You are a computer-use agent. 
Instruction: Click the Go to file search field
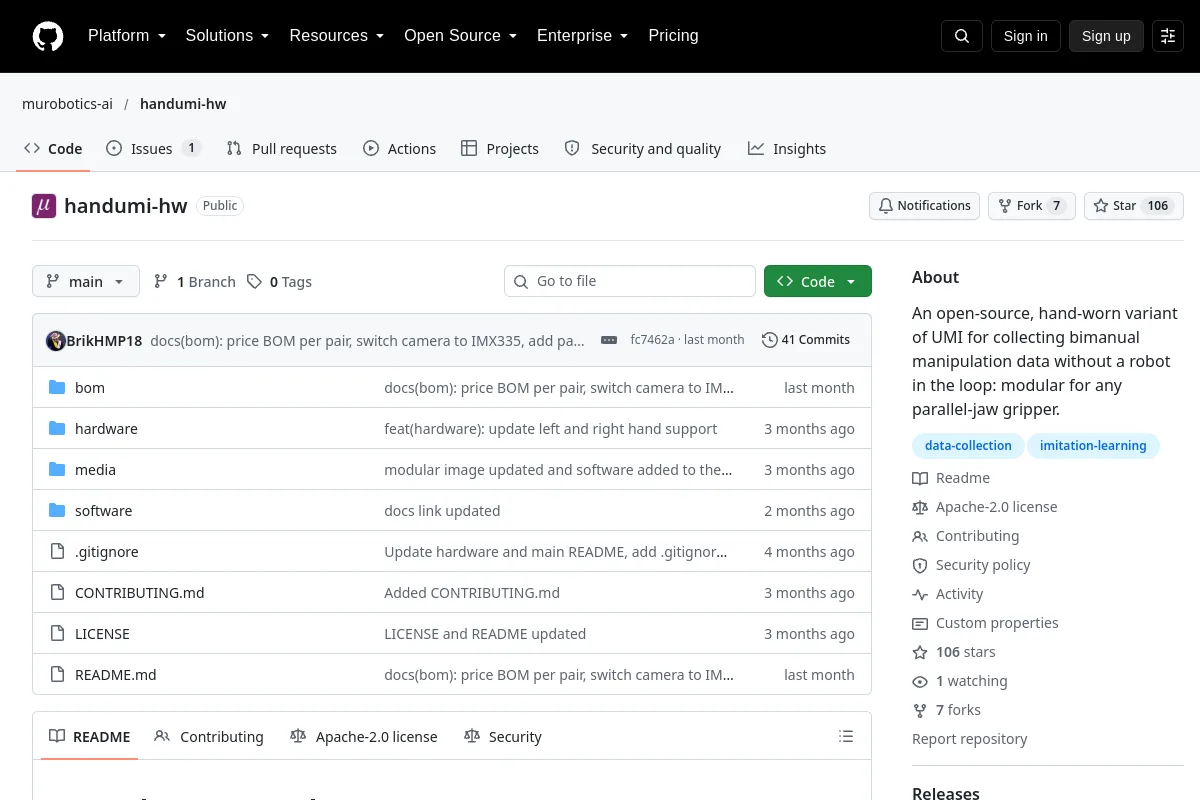pyautogui.click(x=630, y=281)
